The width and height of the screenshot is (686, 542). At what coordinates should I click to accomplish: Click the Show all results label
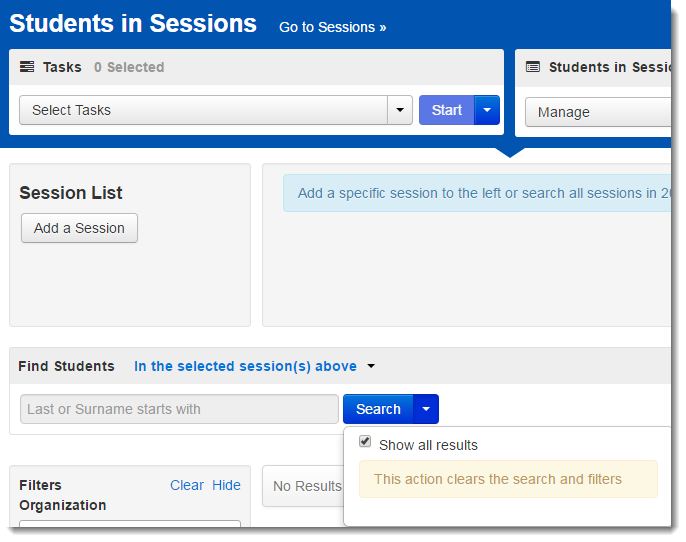[x=428, y=445]
